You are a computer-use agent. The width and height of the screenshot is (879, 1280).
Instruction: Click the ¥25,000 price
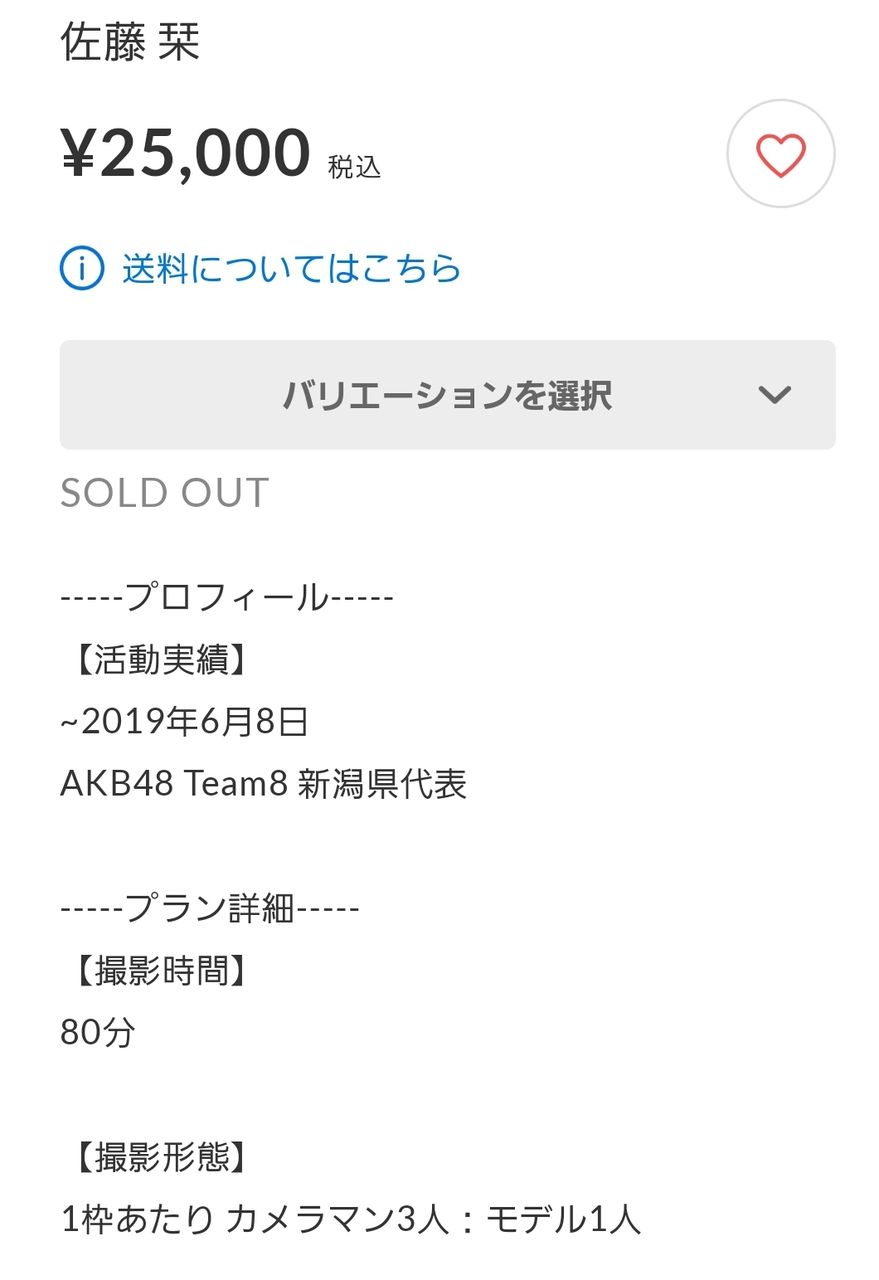[x=186, y=153]
